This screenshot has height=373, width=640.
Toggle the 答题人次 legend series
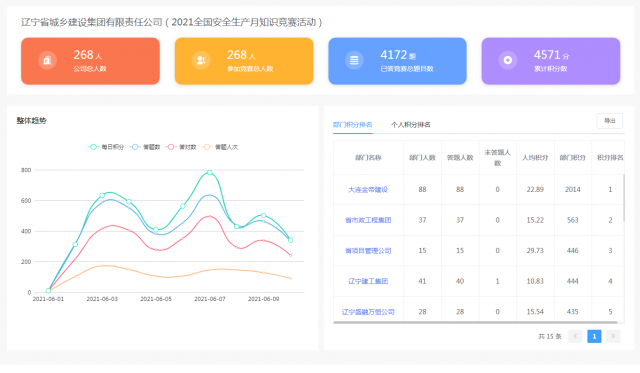(220, 147)
